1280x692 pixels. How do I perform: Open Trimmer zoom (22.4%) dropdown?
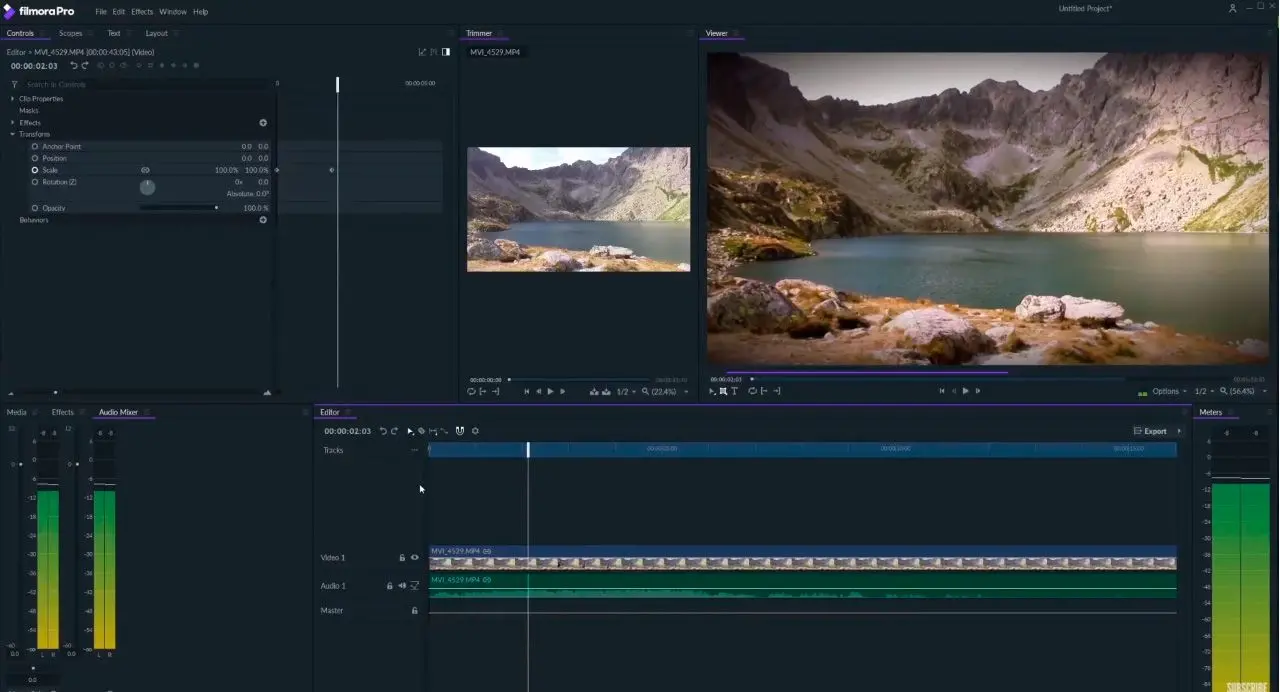tap(666, 392)
